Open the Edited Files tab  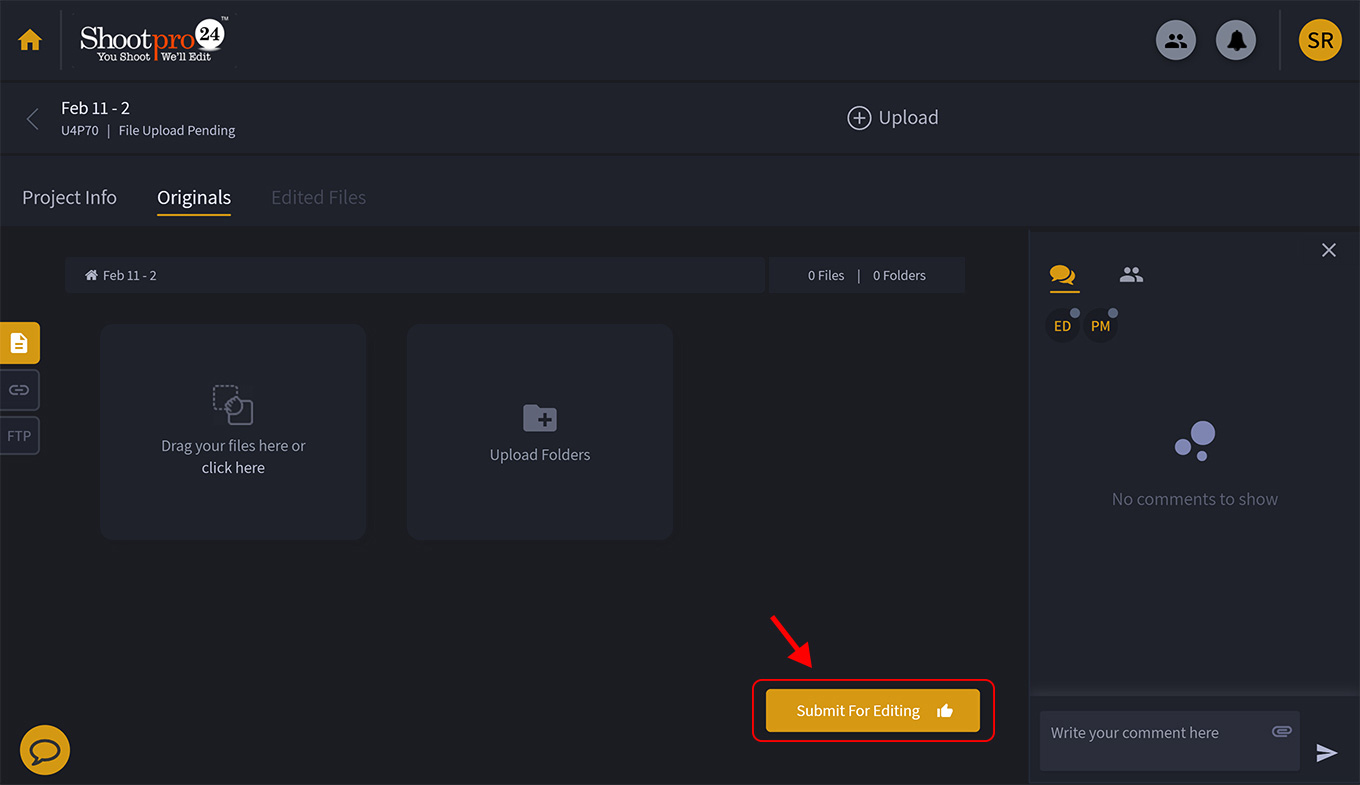pyautogui.click(x=318, y=197)
